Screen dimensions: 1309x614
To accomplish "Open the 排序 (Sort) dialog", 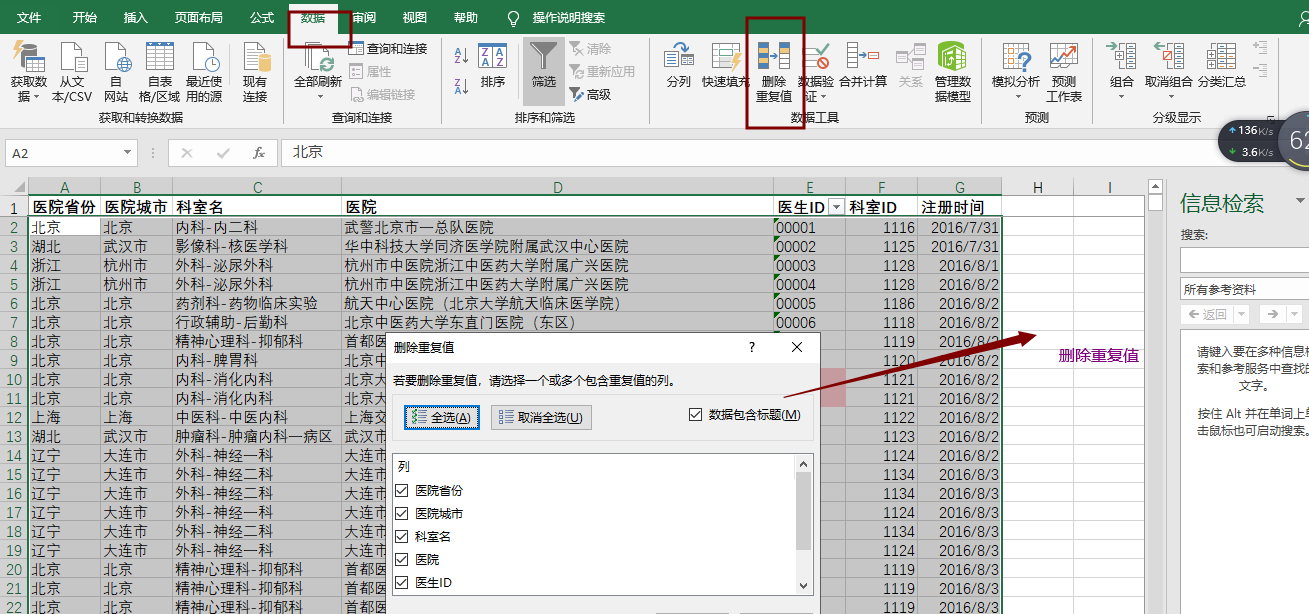I will coord(493,65).
